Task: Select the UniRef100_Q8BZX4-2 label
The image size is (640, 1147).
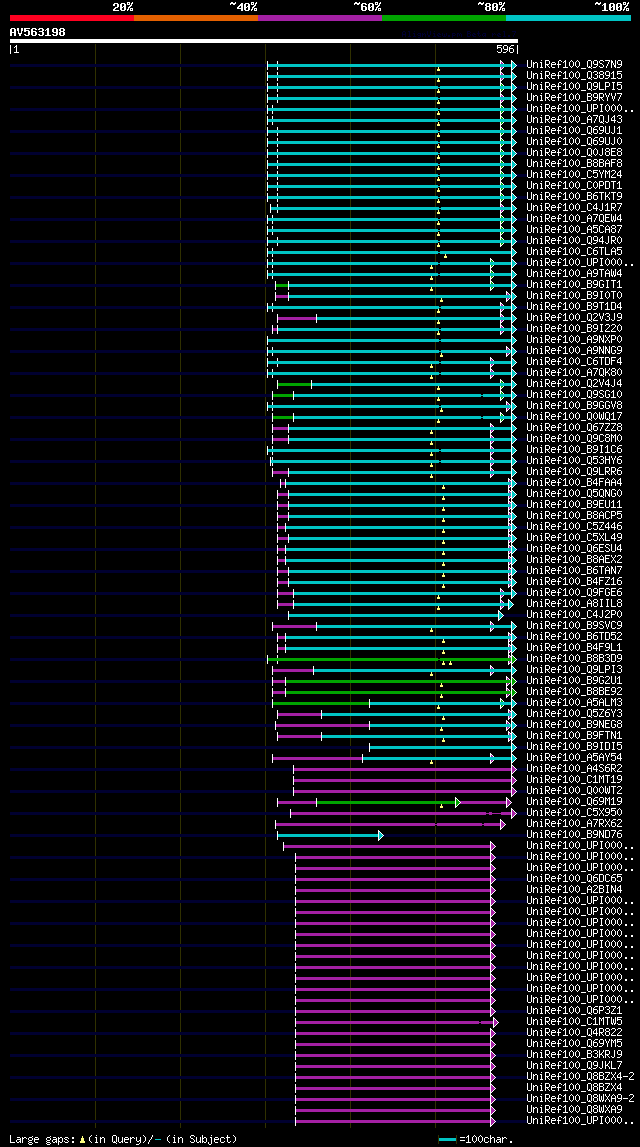Action: click(x=580, y=1076)
